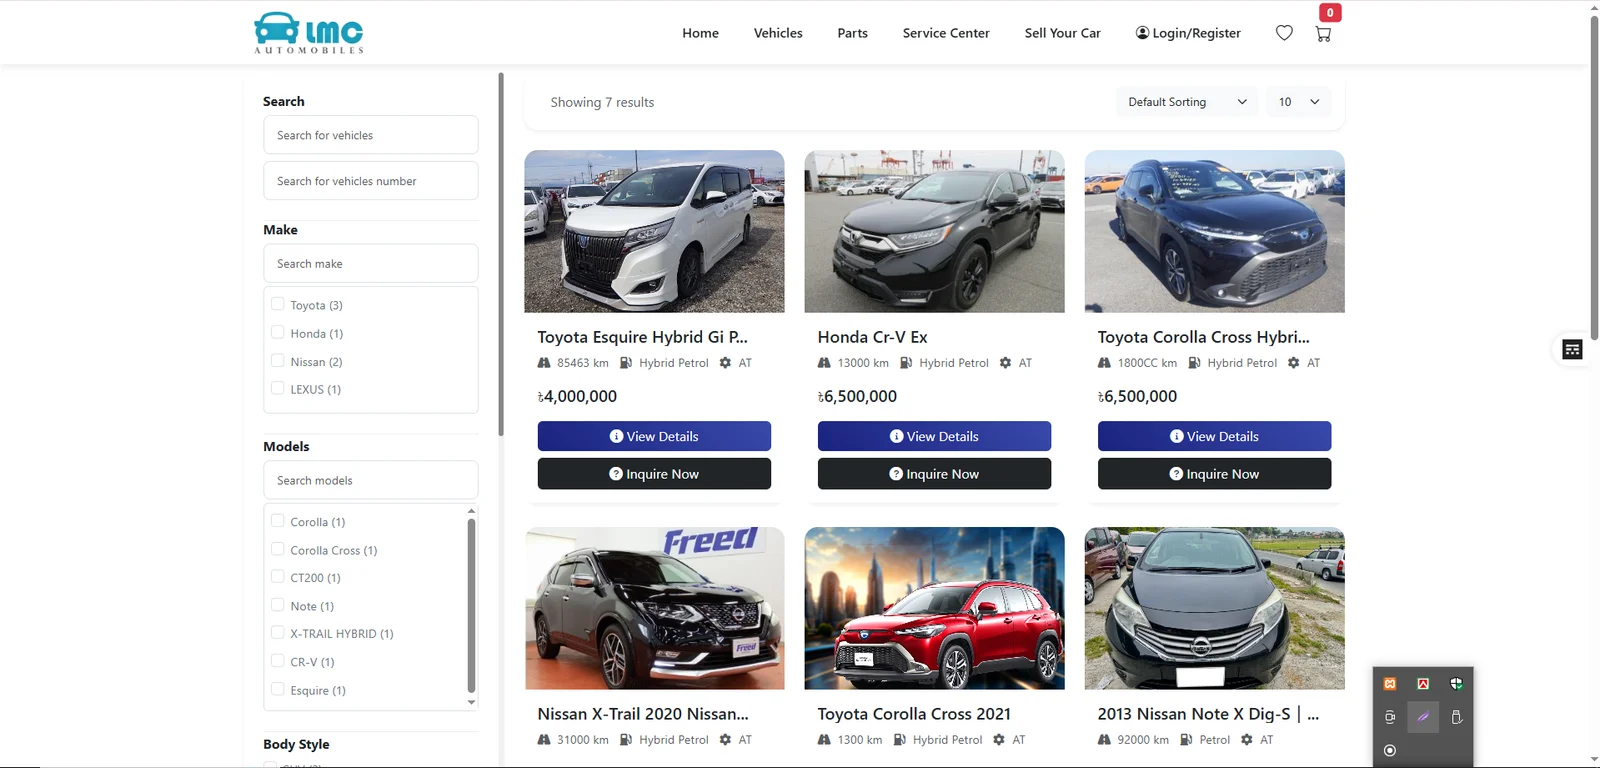Tick the Honda (1) make checkbox

(278, 332)
